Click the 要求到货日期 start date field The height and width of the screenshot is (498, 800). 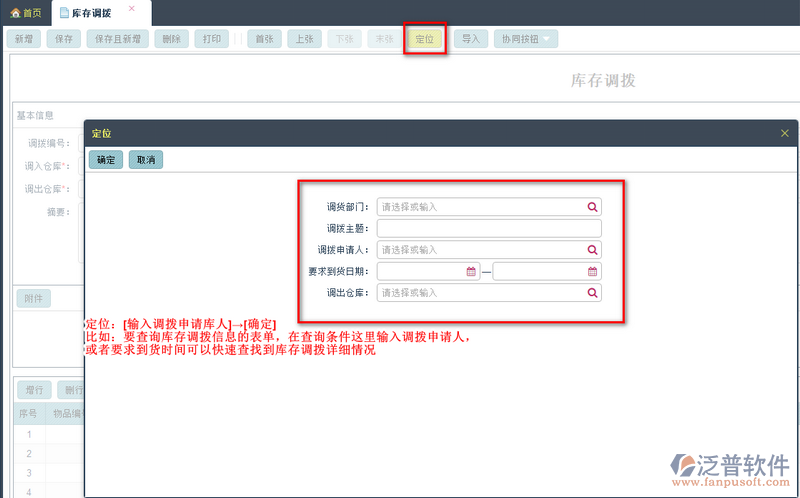(x=429, y=271)
